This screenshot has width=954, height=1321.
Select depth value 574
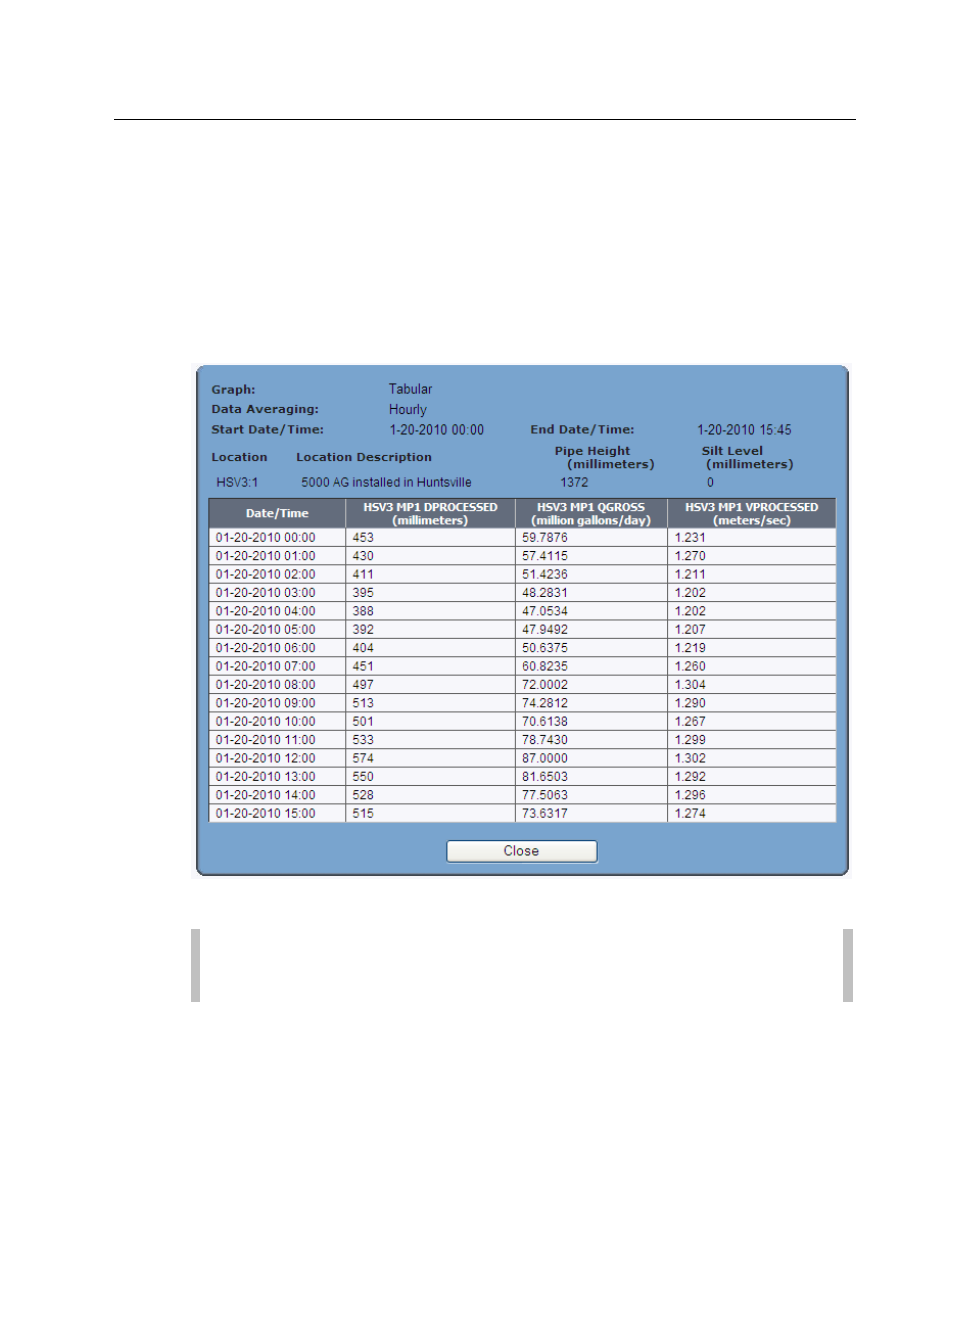pyautogui.click(x=363, y=758)
